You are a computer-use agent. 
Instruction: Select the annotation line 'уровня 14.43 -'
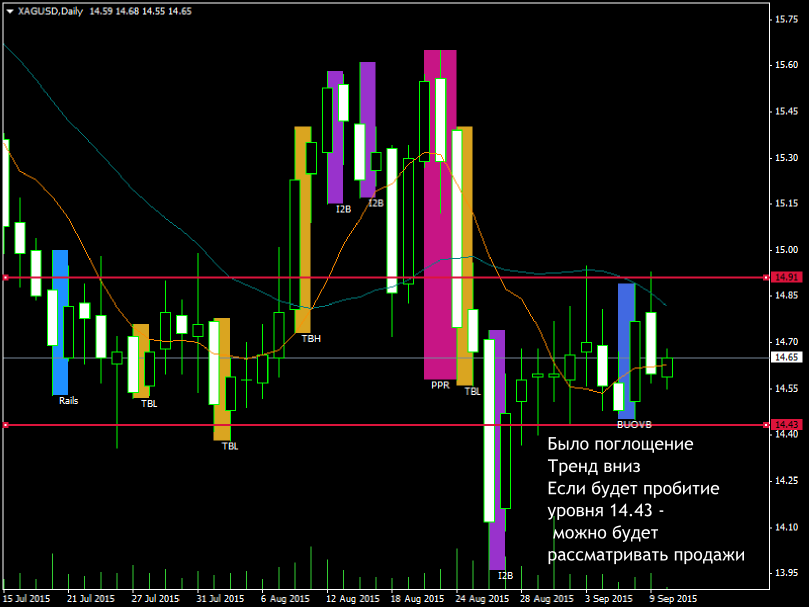606,511
